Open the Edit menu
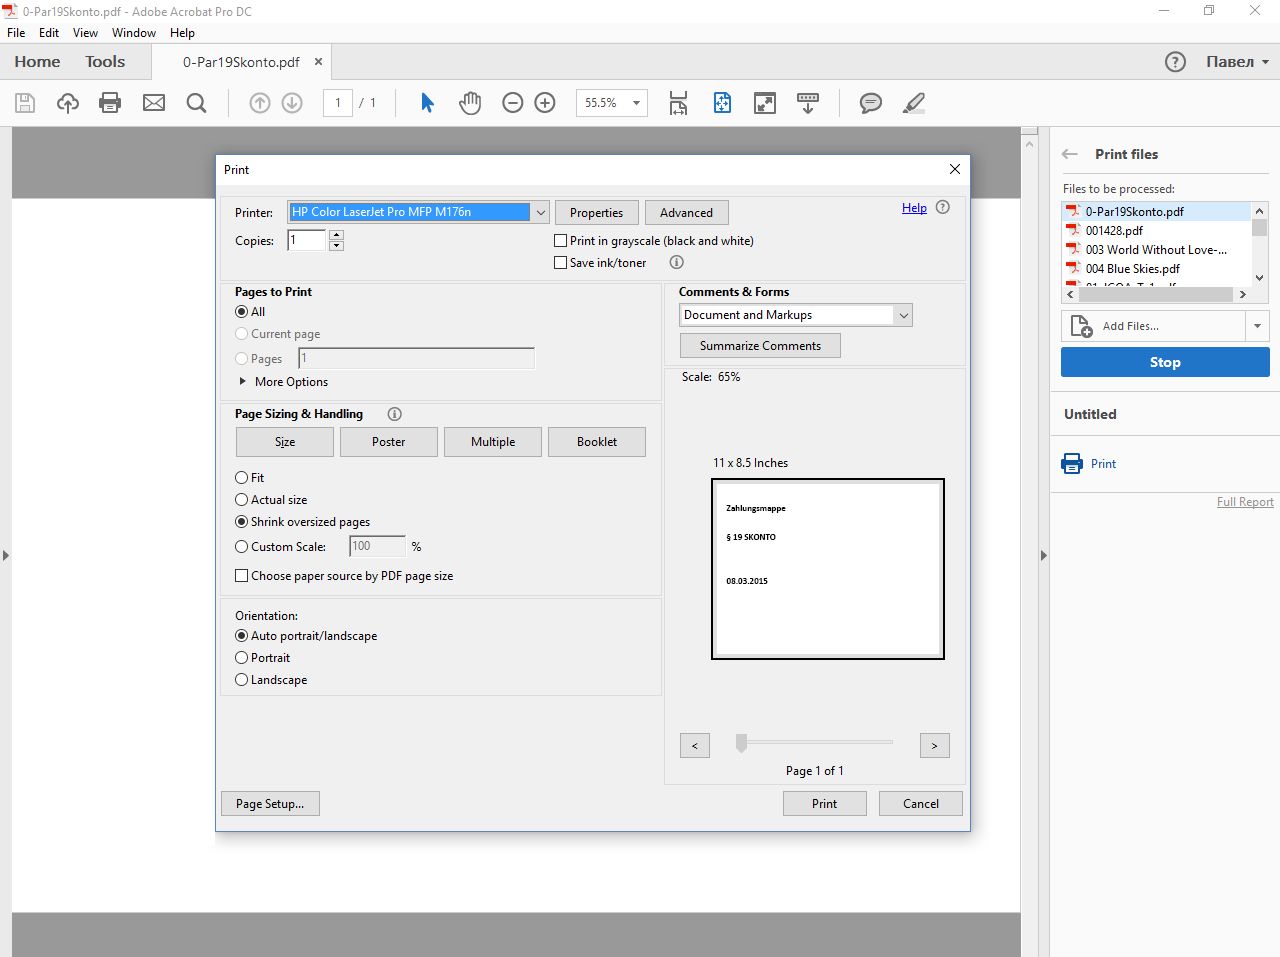Screen dimensions: 1280x957 pyautogui.click(x=49, y=33)
